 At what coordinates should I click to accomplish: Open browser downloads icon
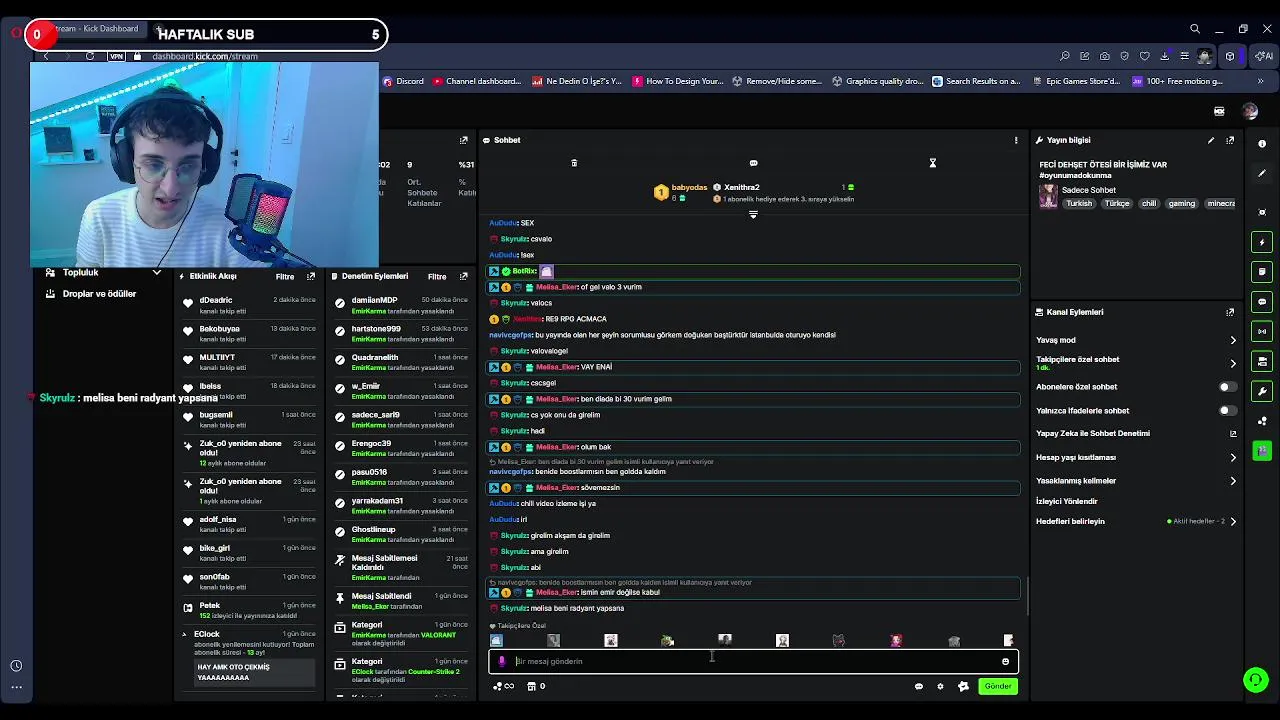tap(1164, 56)
